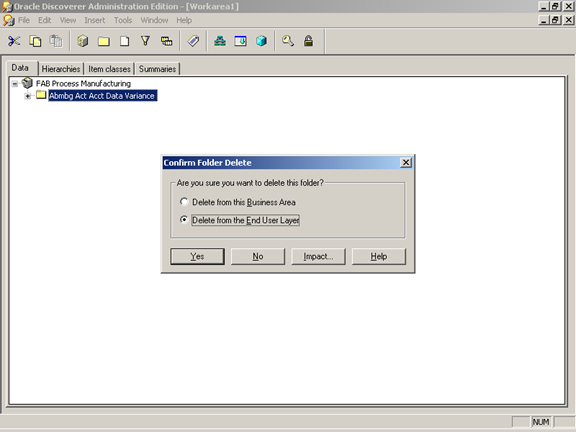Screen dimensions: 576x432
Task: Click the New Folder toolbar icon
Action: (104, 41)
